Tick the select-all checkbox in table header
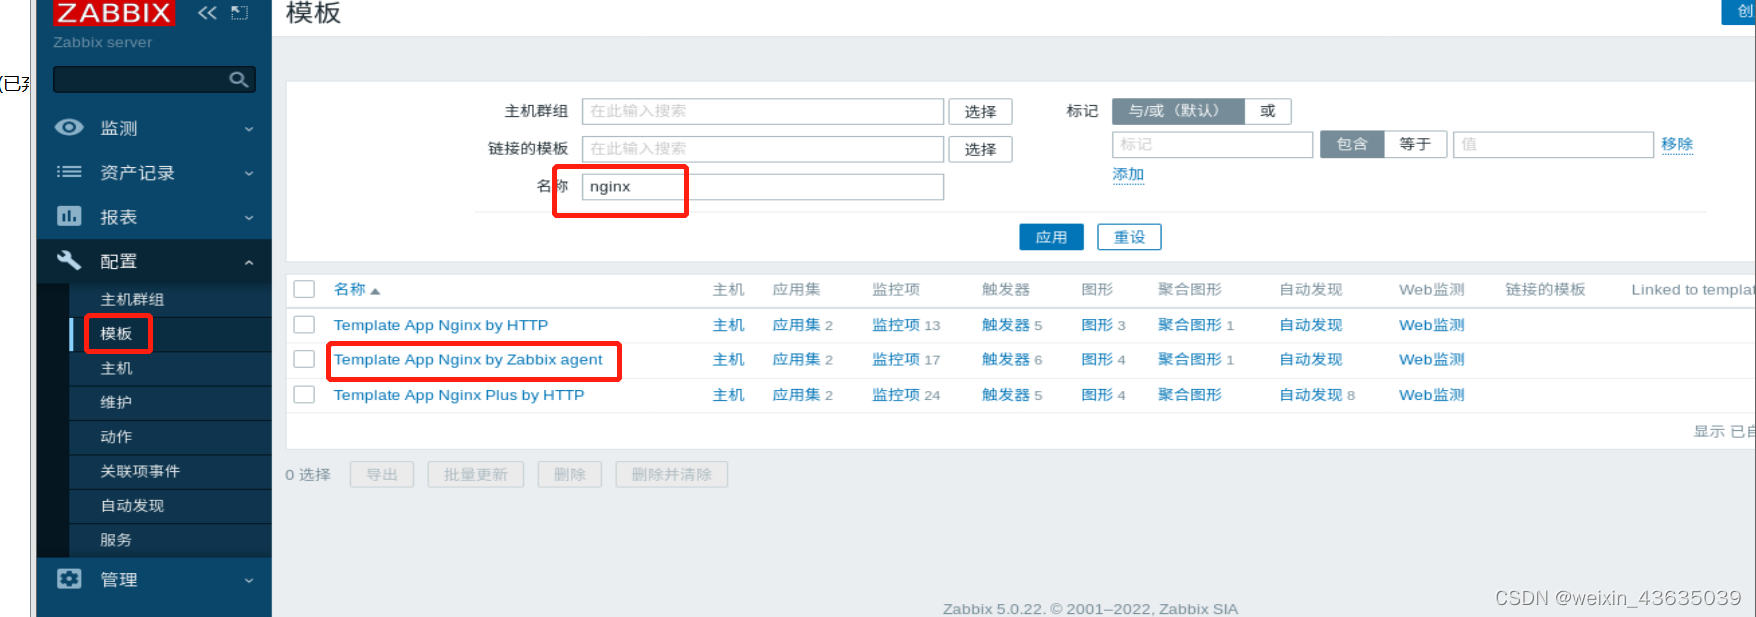The width and height of the screenshot is (1756, 617). [304, 289]
